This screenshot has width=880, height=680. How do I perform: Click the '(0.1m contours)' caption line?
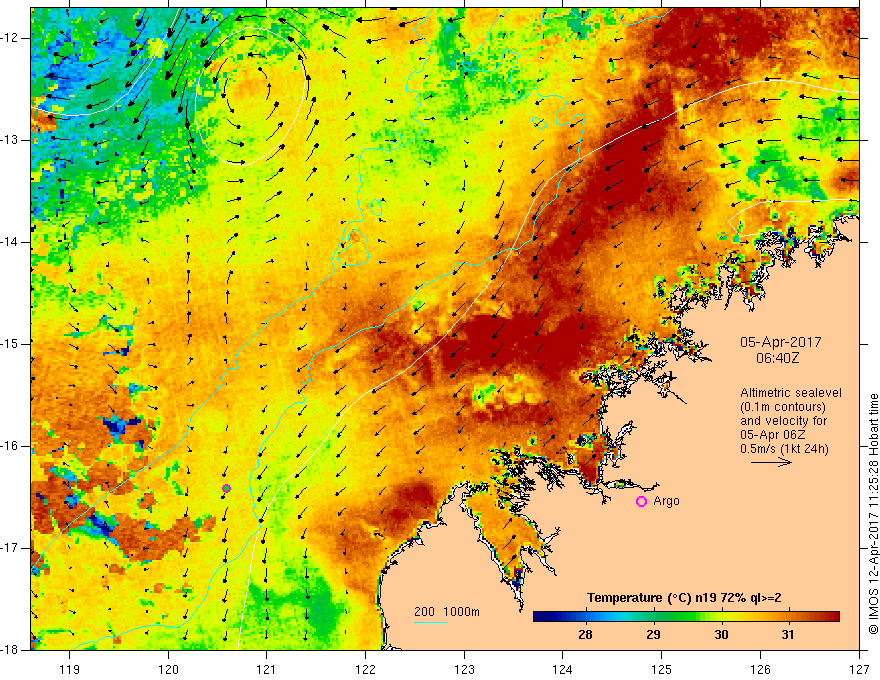782,407
